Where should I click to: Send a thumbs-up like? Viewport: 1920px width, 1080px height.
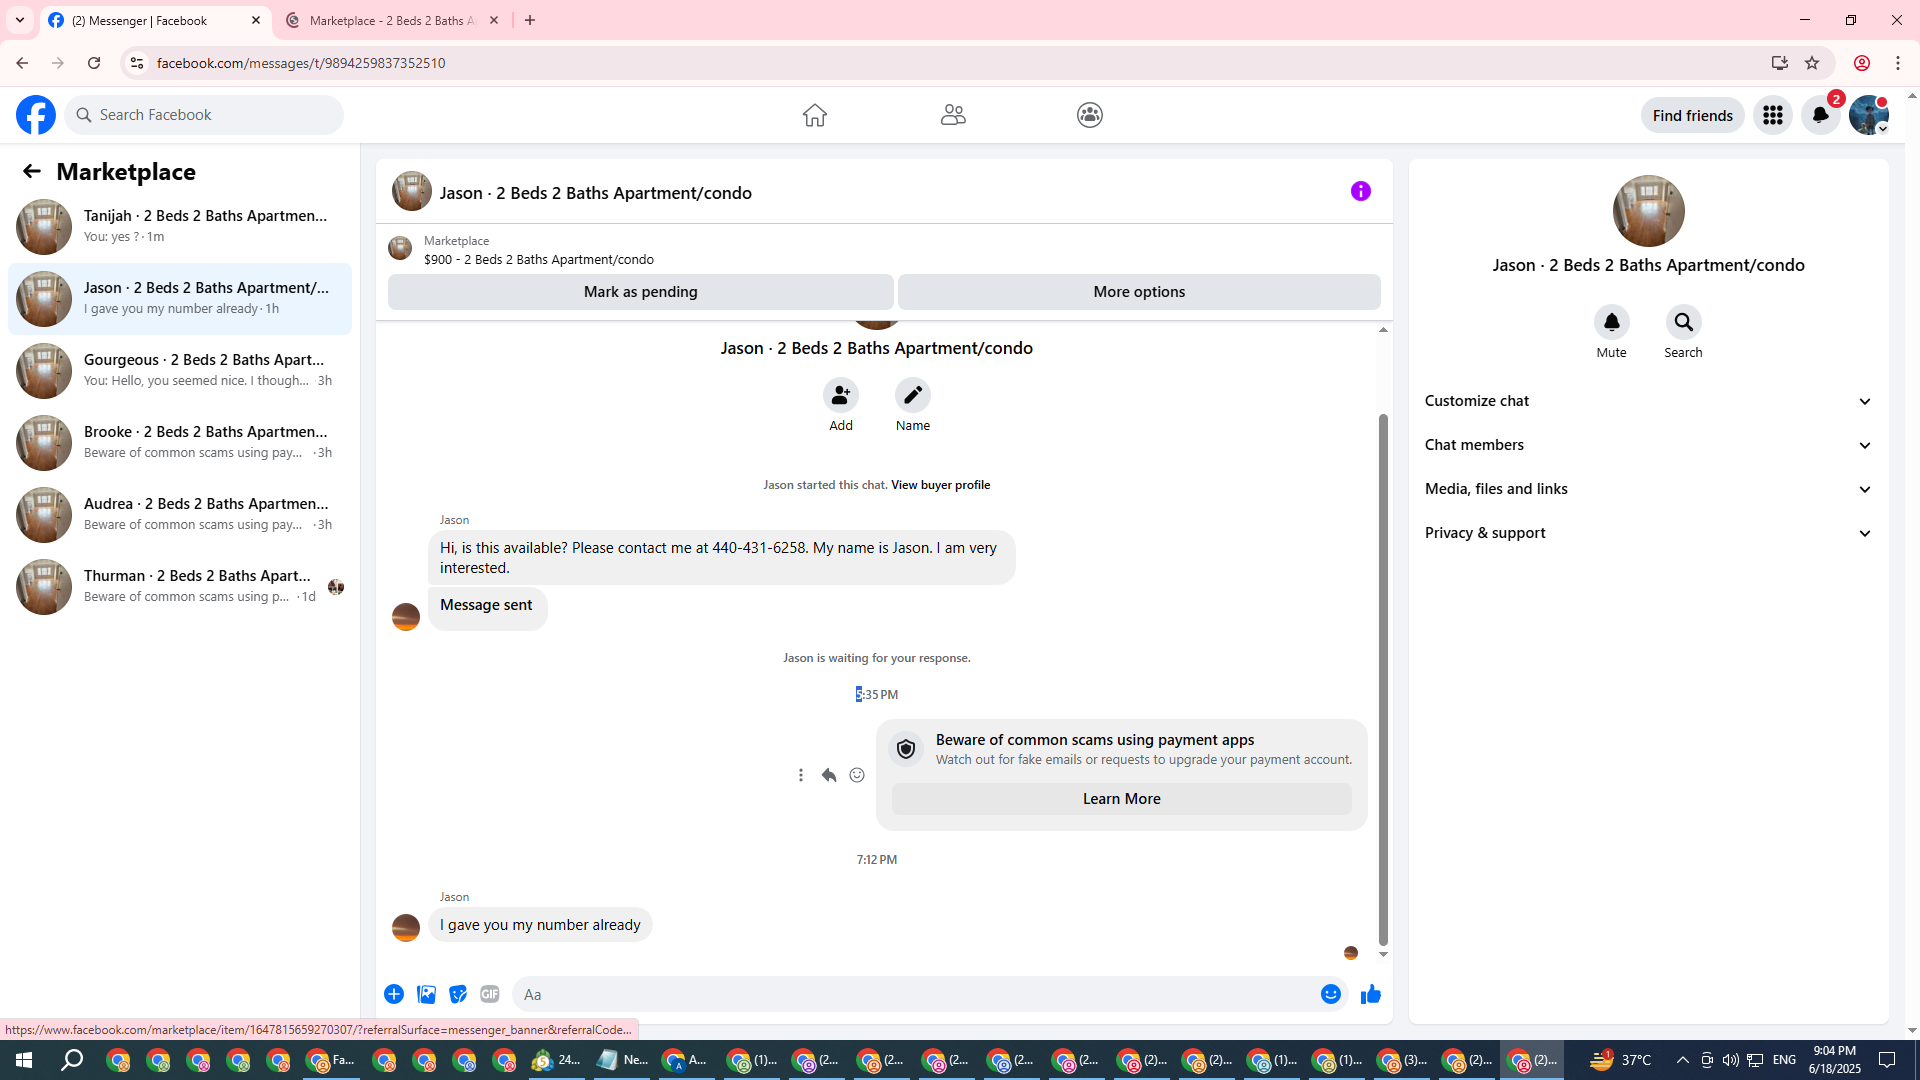pos(1371,994)
